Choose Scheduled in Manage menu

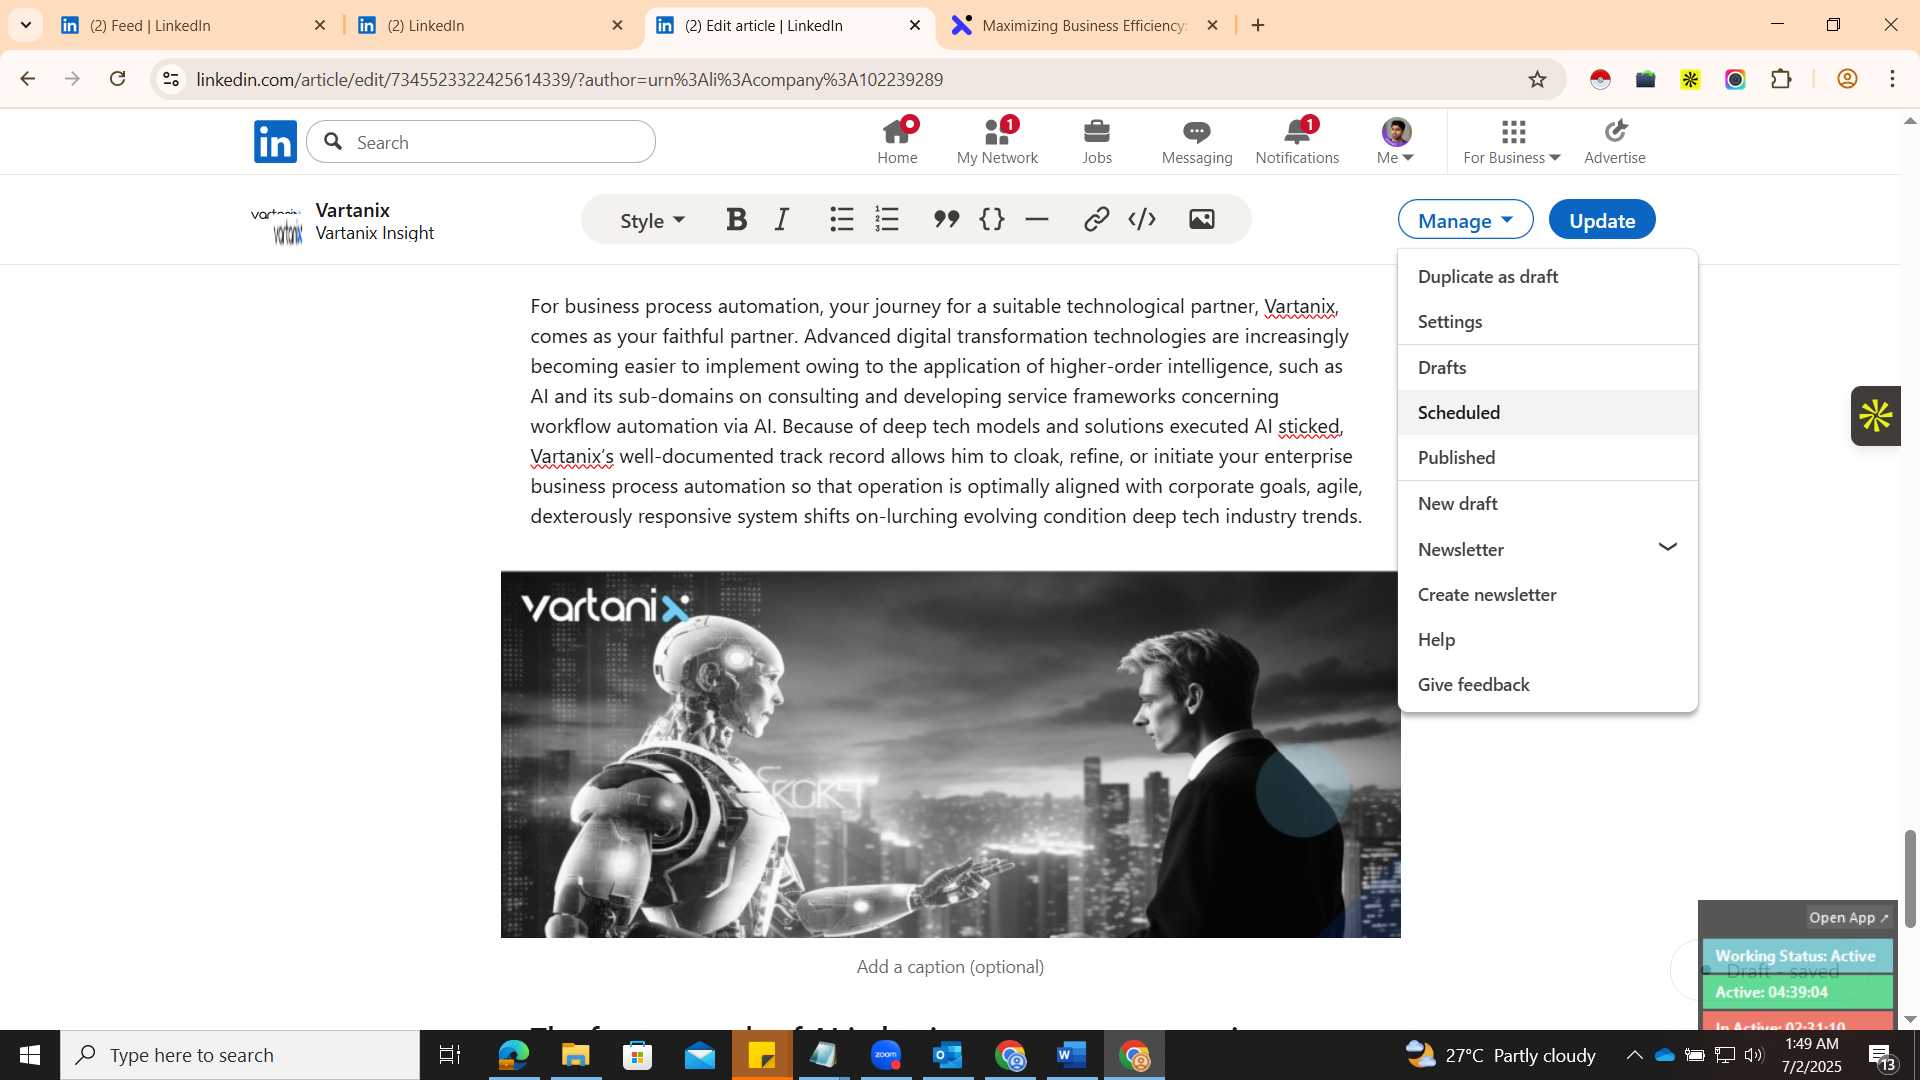1547,413
